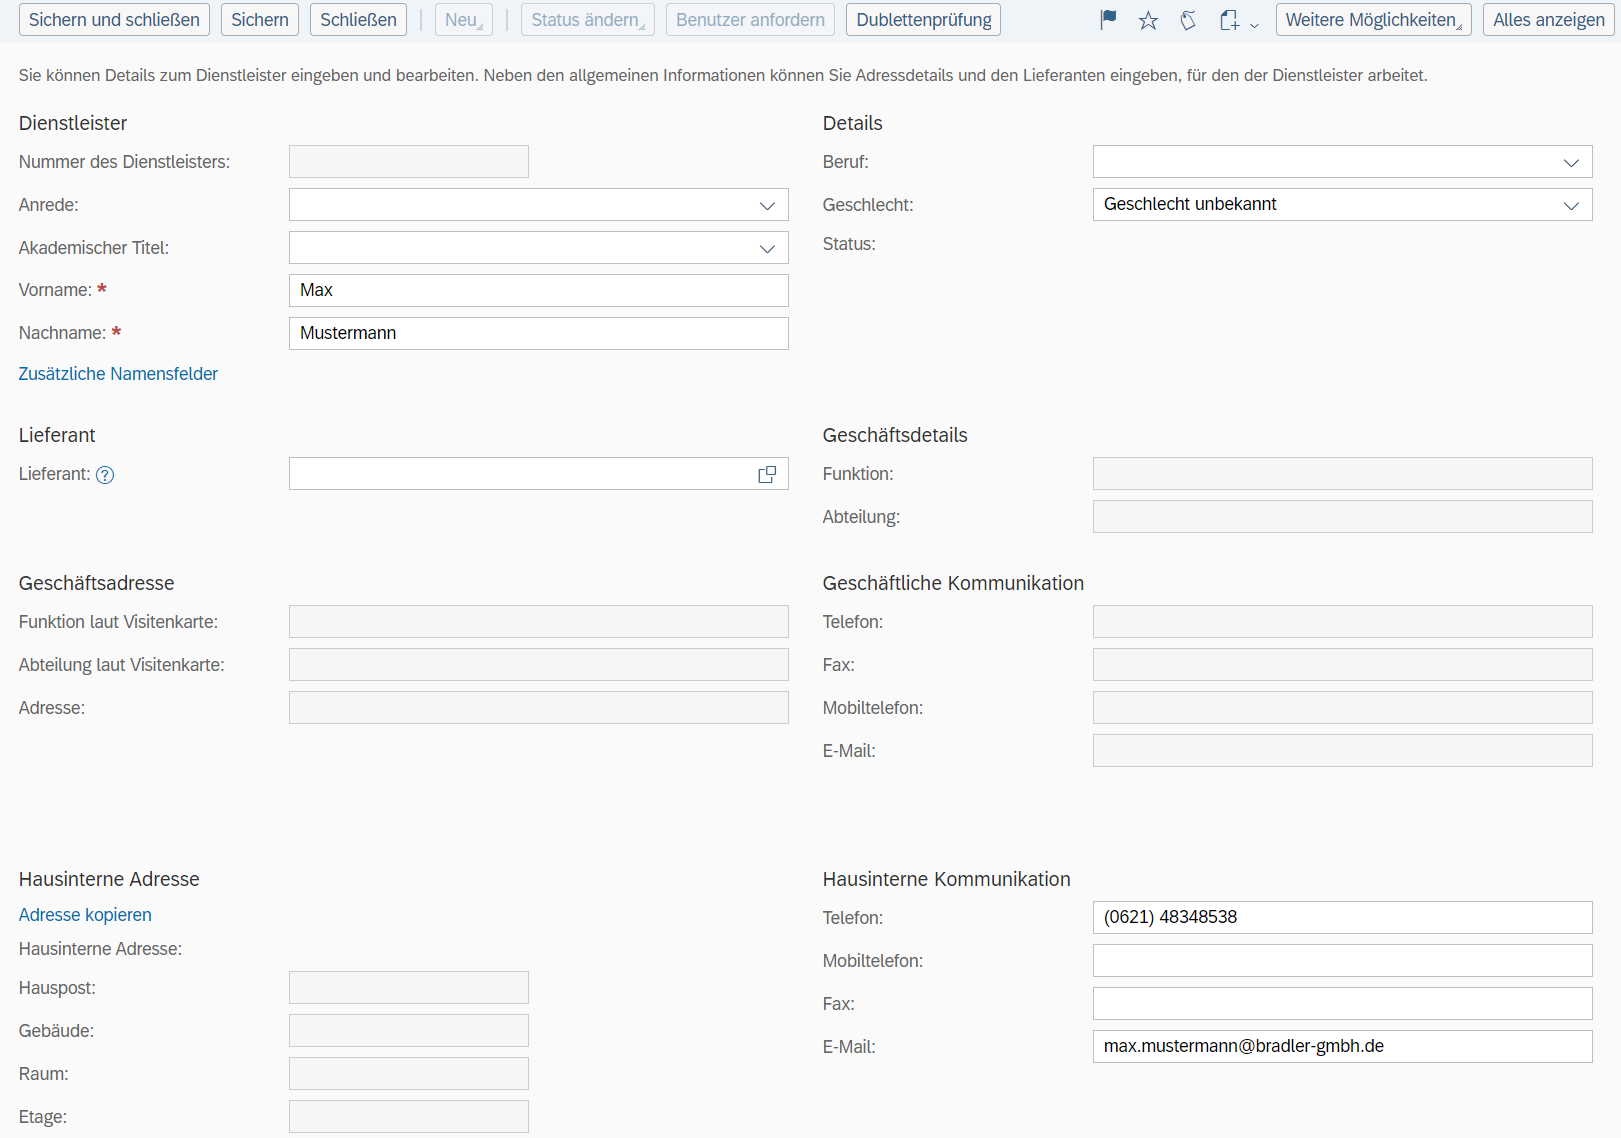1621x1138 pixels.
Task: Expand the Beruf dropdown
Action: [x=1571, y=162]
